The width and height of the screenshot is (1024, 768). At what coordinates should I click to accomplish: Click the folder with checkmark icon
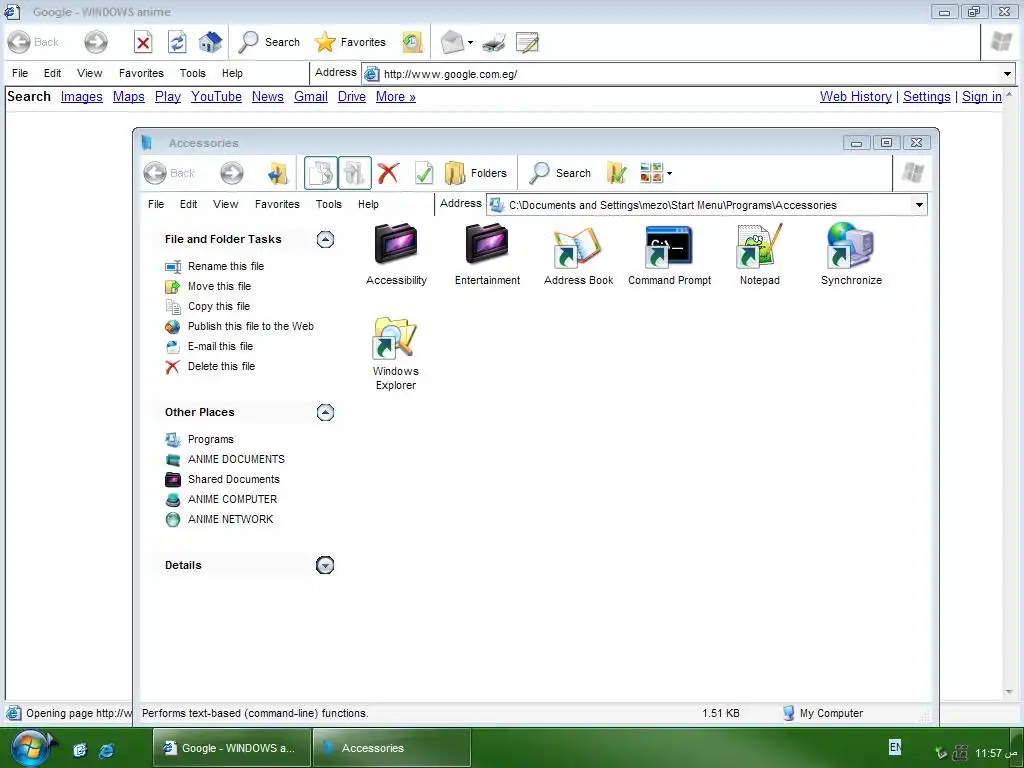(x=616, y=173)
